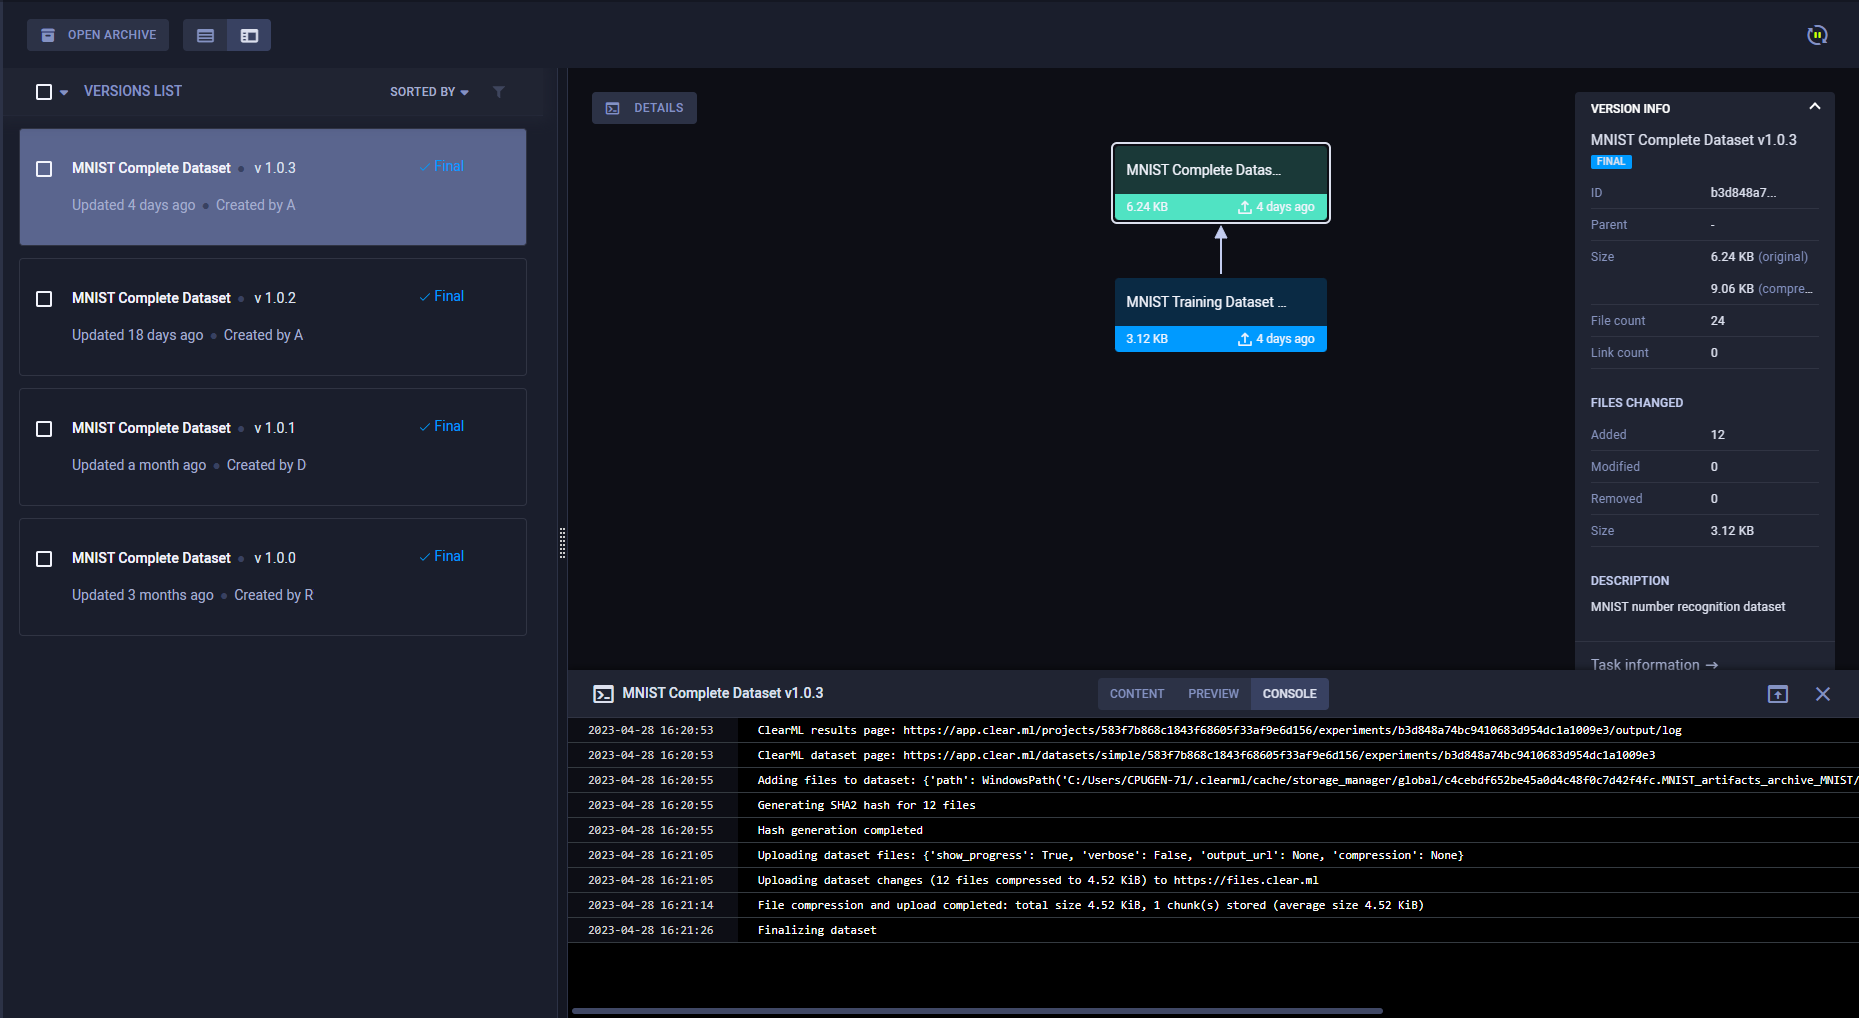Open the Preview tab
The image size is (1859, 1018).
1213,694
